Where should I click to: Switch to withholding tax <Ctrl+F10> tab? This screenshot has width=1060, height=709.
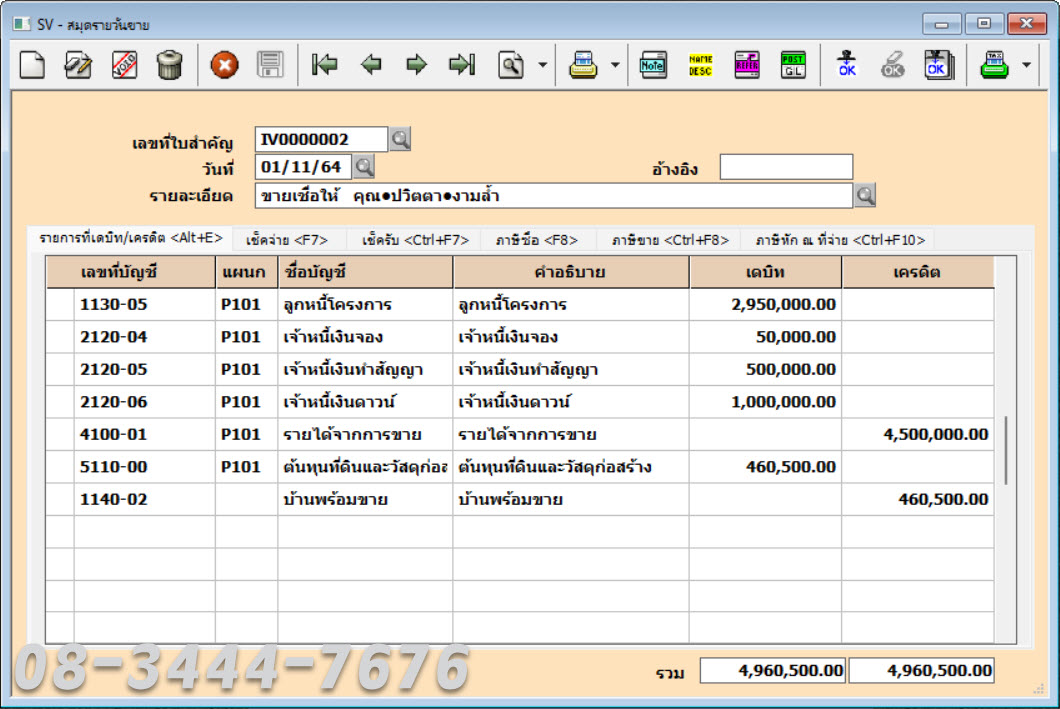pos(840,240)
